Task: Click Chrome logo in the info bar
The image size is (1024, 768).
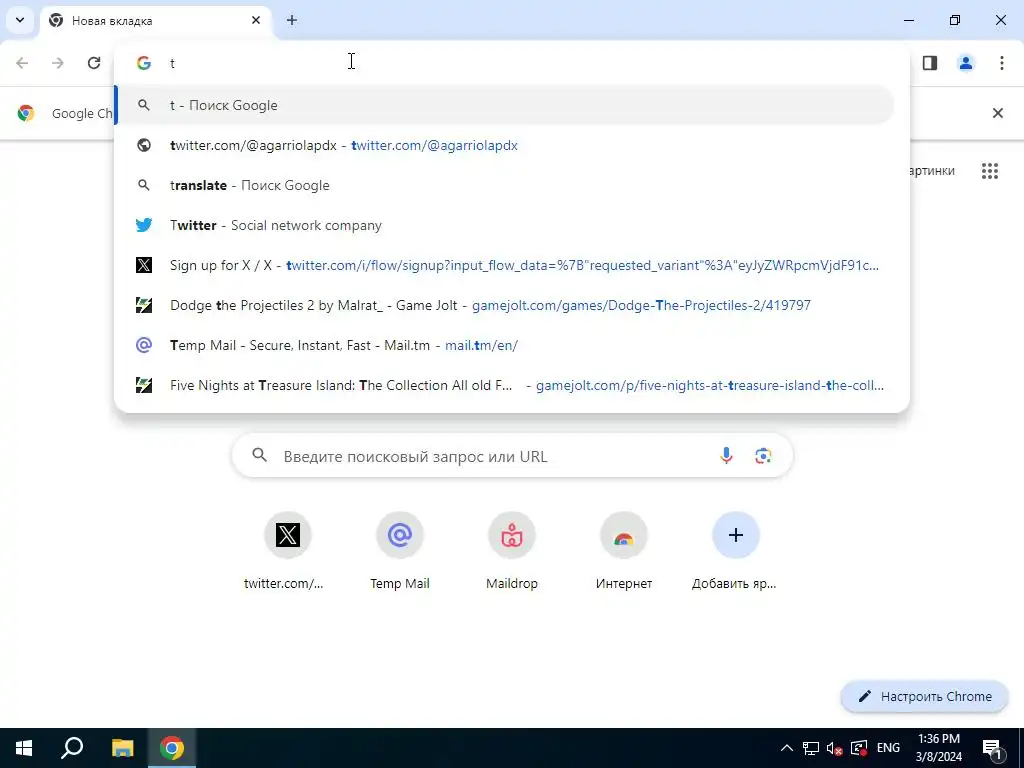Action: [26, 113]
